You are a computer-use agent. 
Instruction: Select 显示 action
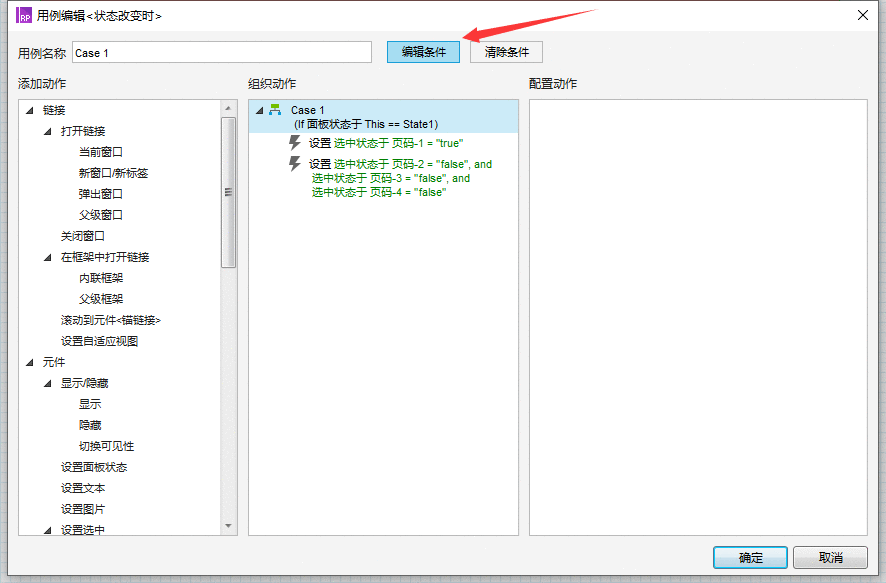tap(90, 404)
